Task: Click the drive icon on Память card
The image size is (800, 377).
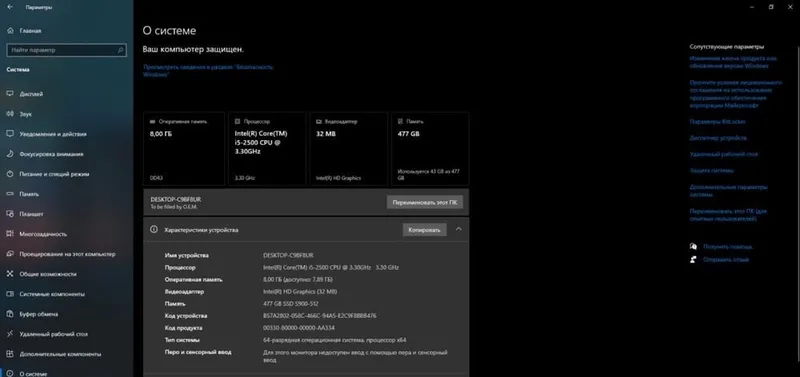Action: 401,122
